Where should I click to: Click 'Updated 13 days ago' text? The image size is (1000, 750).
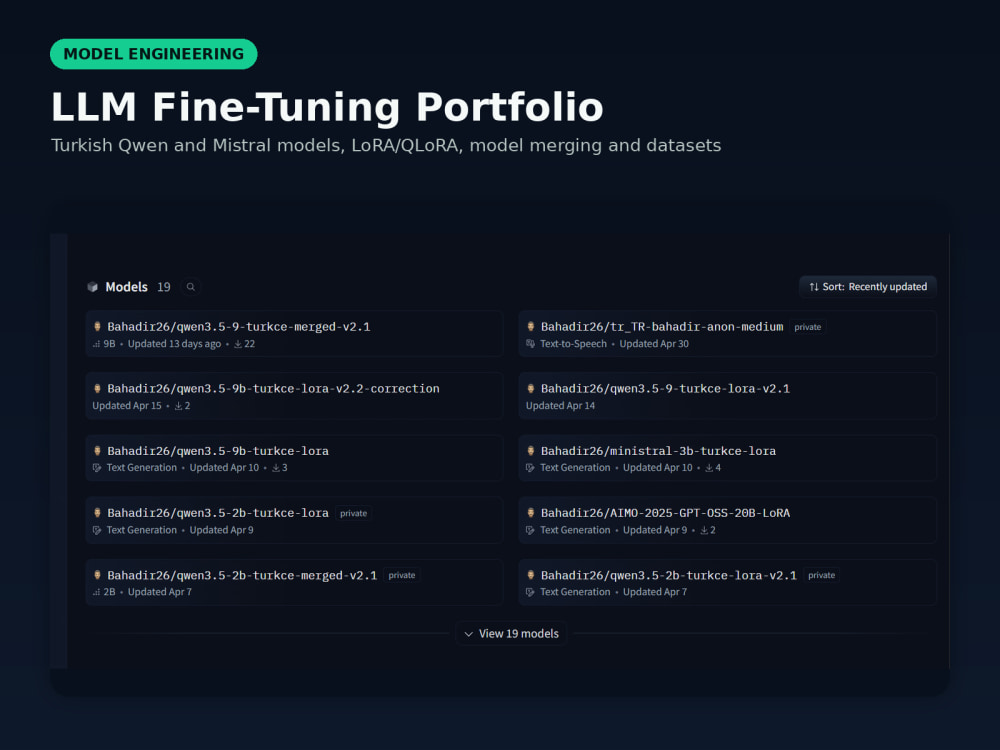(x=174, y=344)
